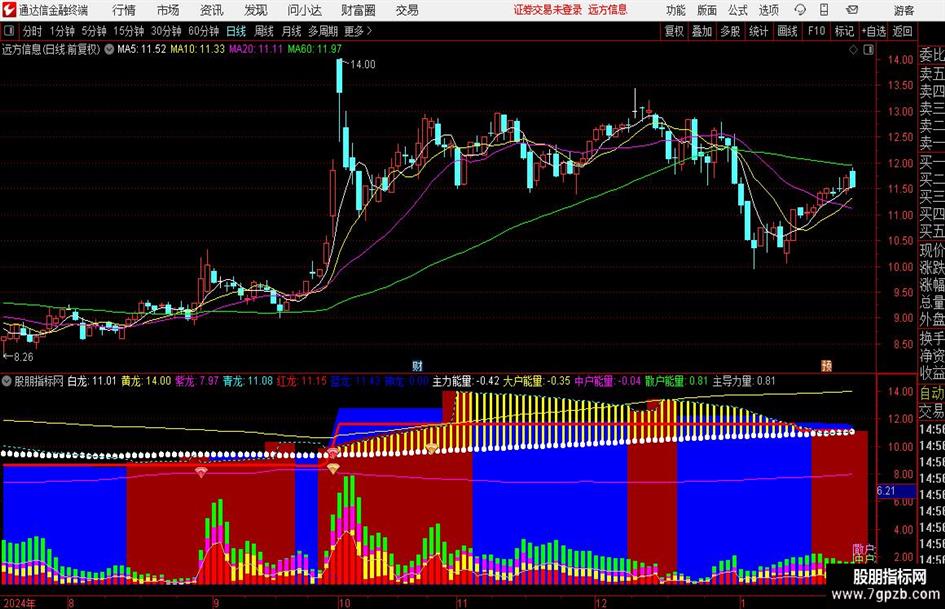Click MA5: 11.52 indicator value
This screenshot has height=609, width=945.
pyautogui.click(x=141, y=49)
